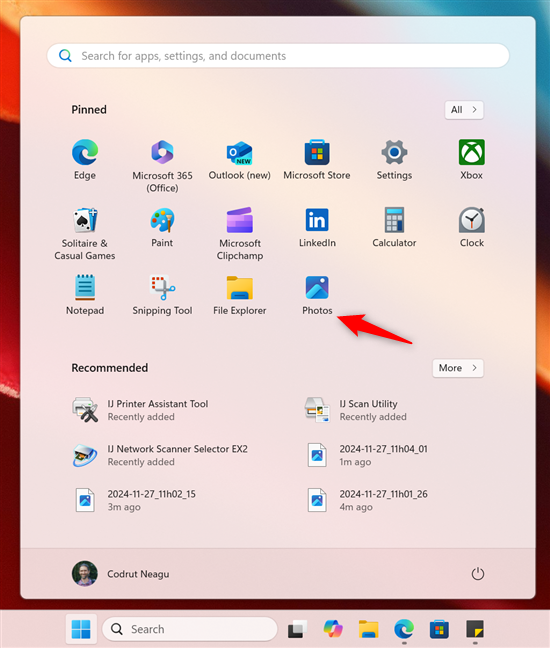This screenshot has height=648, width=550.
Task: Open File Explorer on the taskbar
Action: point(369,629)
